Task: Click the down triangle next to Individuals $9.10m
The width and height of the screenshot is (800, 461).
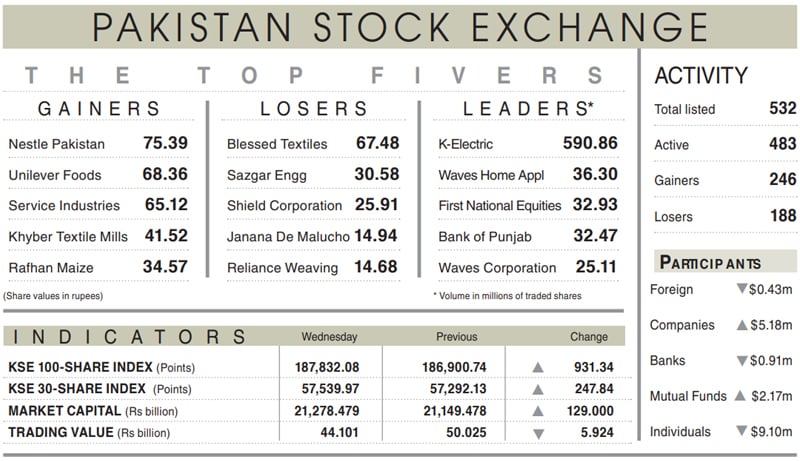Action: tap(741, 432)
